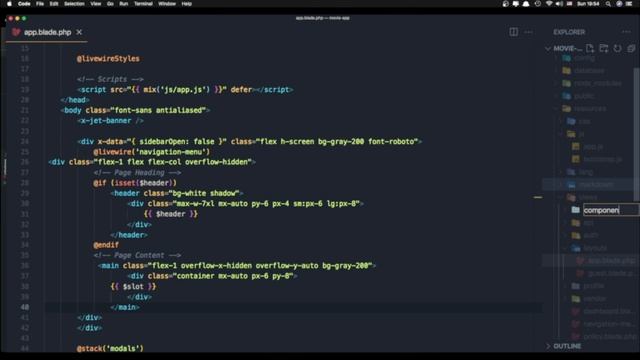Open the editor More Actions ellipsis
The image size is (640, 360).
[529, 32]
